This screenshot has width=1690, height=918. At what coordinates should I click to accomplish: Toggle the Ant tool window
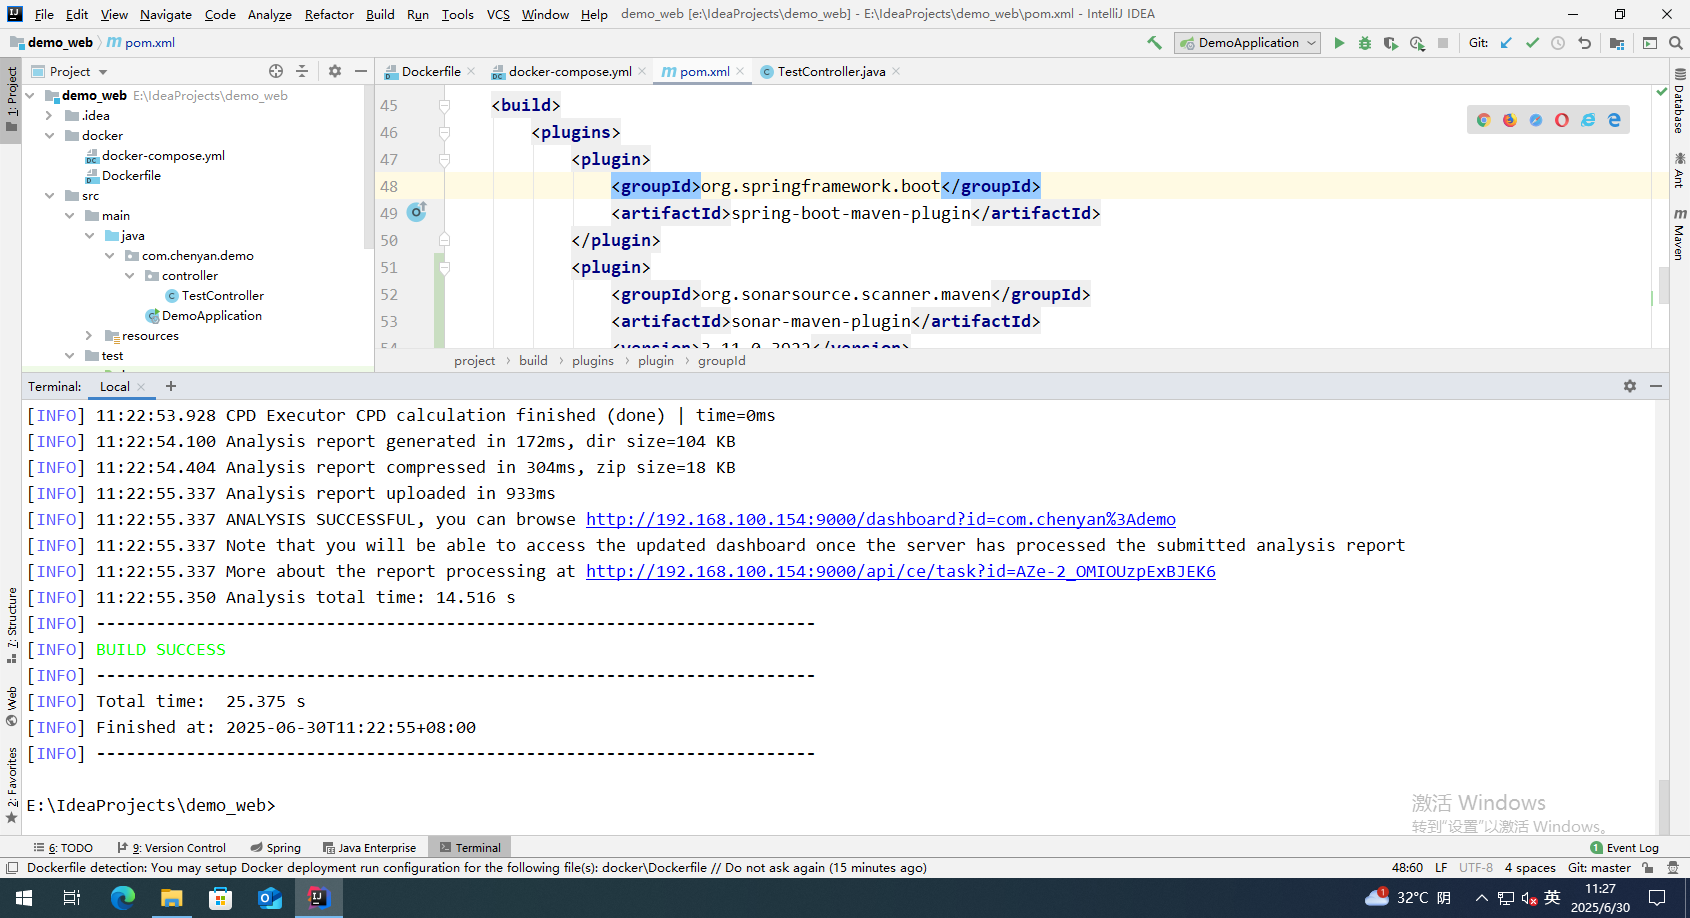(1680, 171)
